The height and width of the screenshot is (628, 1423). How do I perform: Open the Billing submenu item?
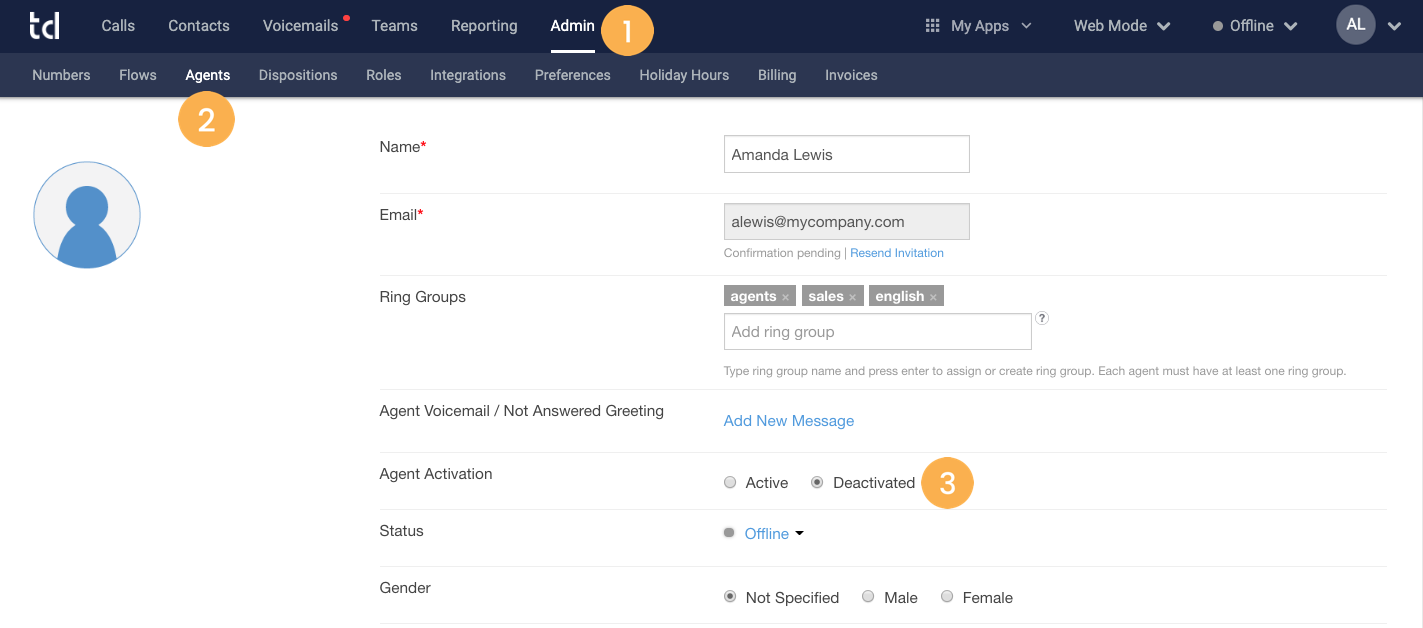pyautogui.click(x=777, y=75)
